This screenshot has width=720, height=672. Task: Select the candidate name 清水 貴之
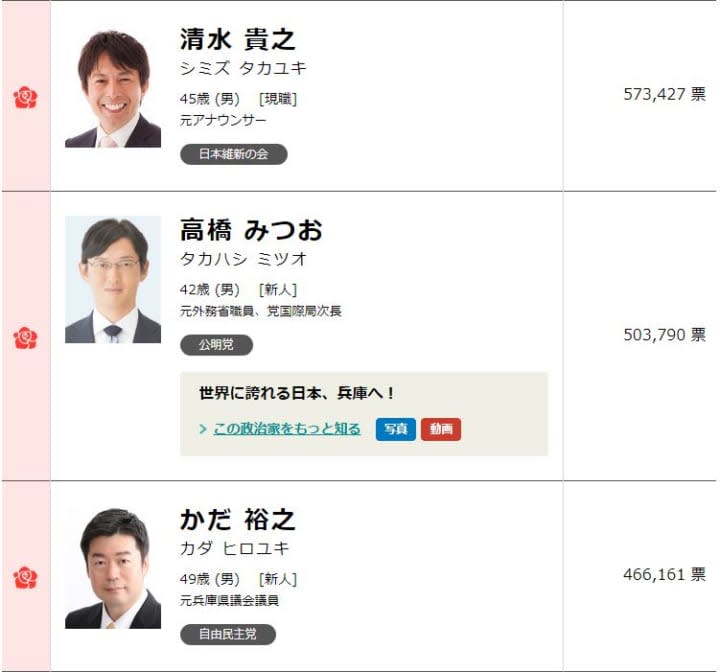[x=237, y=39]
